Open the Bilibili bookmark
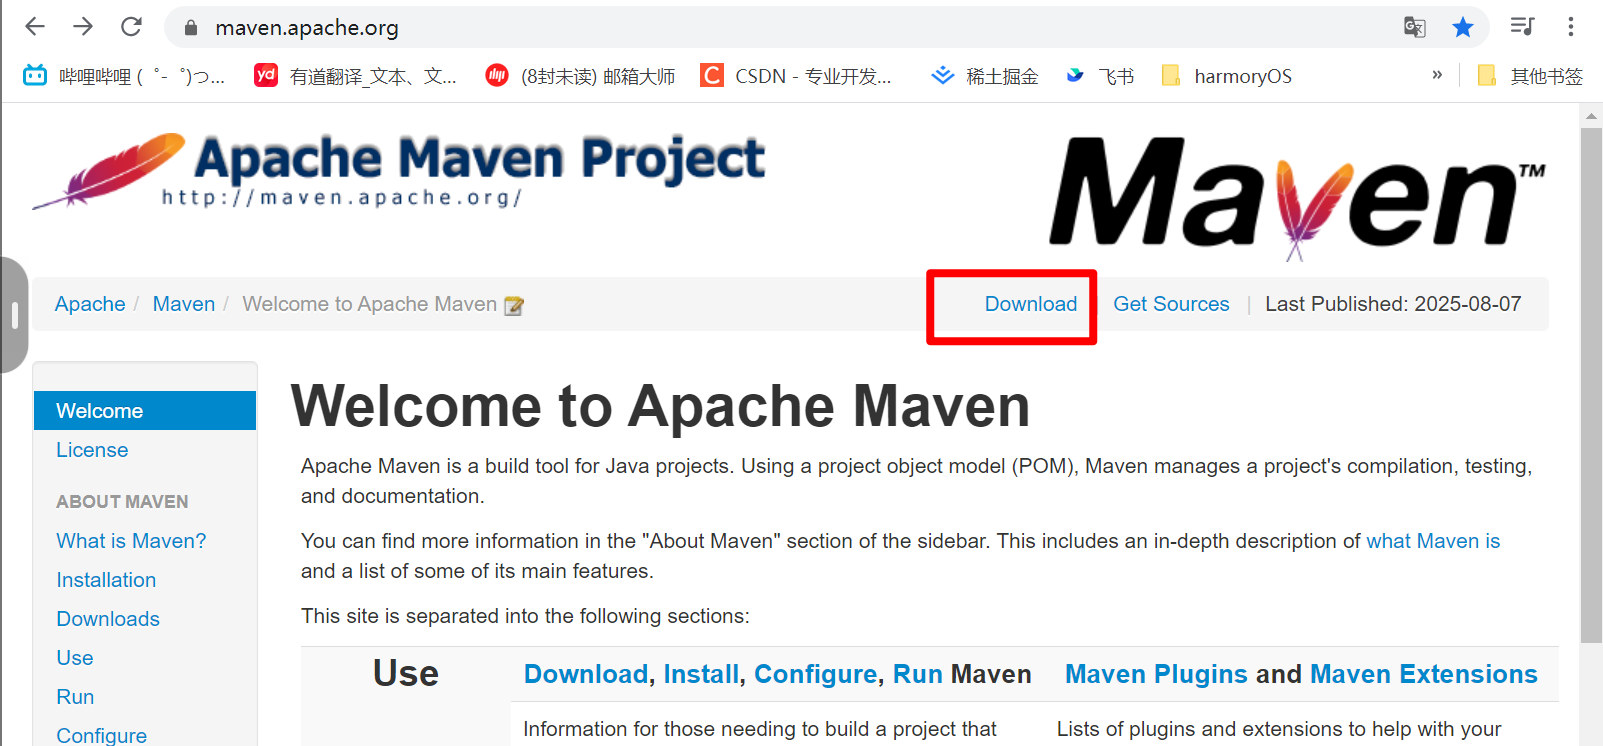1603x746 pixels. (x=123, y=76)
